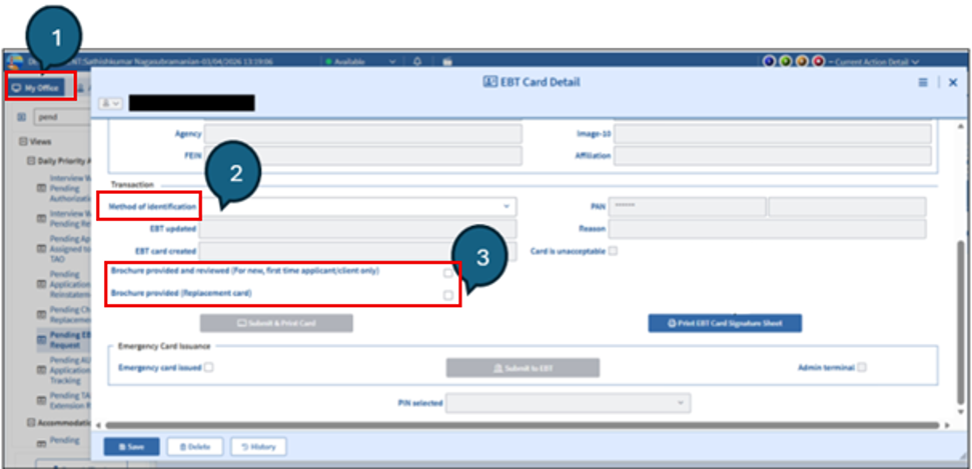Click the Submit to EBT button

point(523,368)
